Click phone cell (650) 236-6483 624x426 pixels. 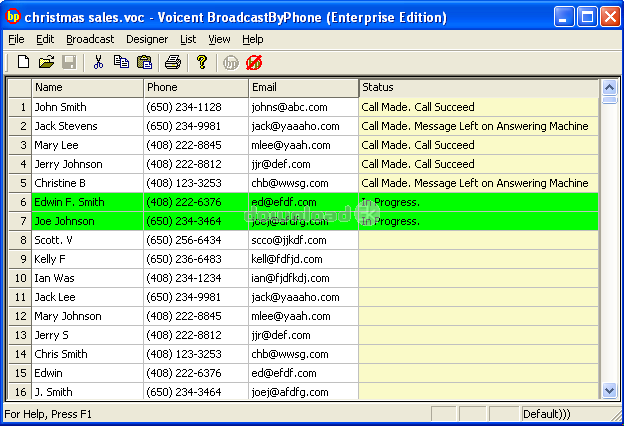tap(196, 259)
